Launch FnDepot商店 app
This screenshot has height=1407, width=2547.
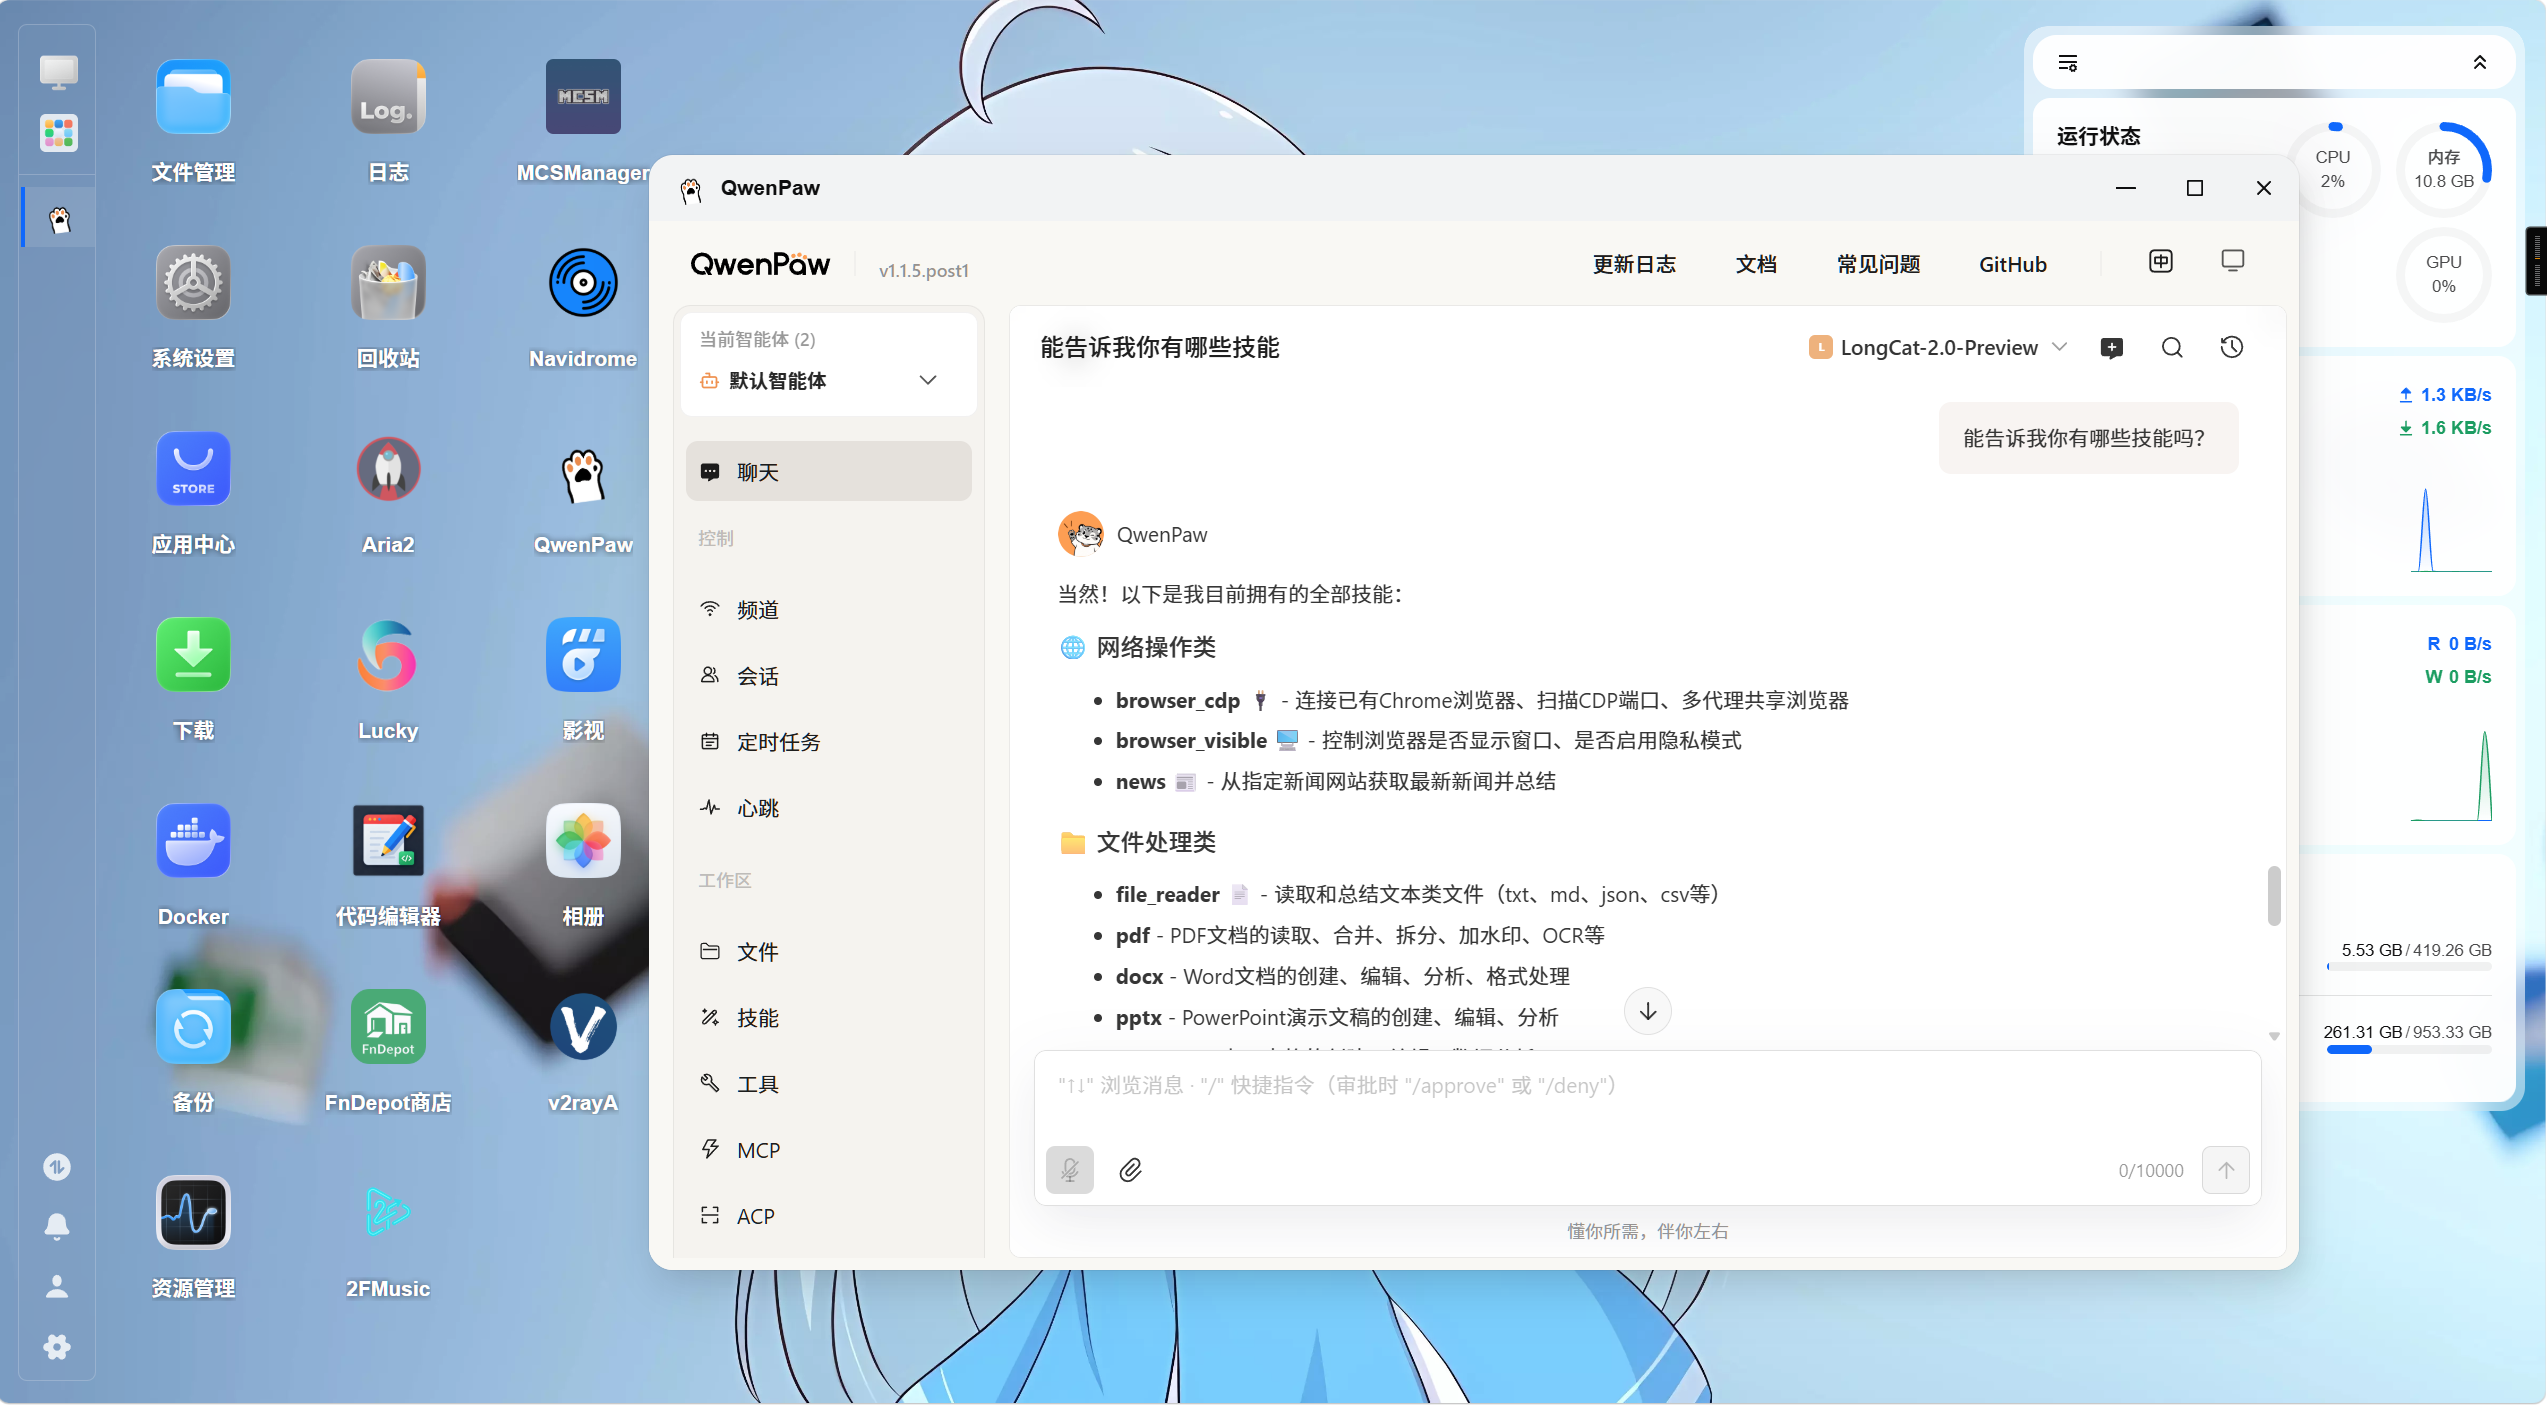[x=388, y=1027]
